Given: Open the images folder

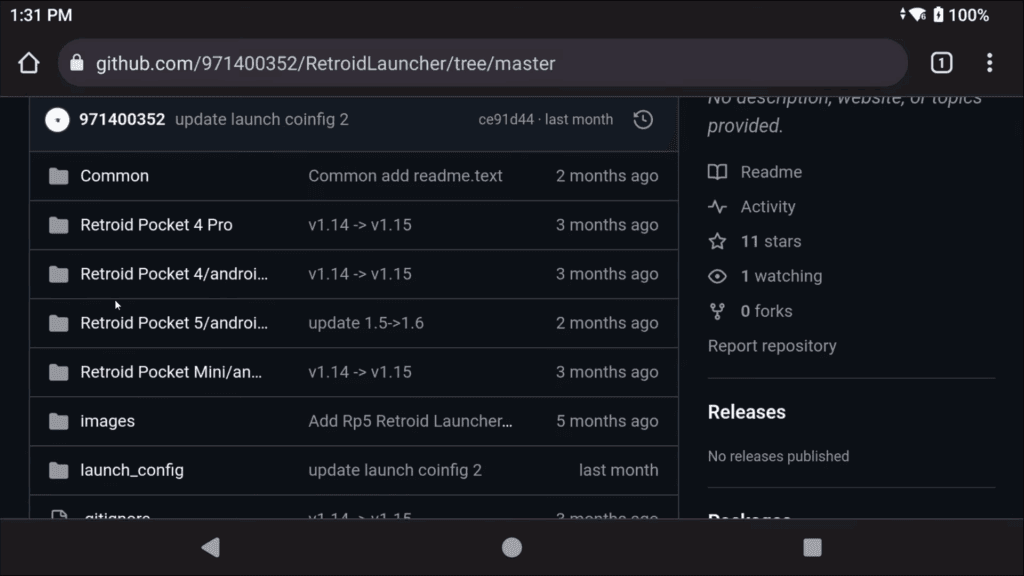Looking at the screenshot, I should pyautogui.click(x=108, y=421).
